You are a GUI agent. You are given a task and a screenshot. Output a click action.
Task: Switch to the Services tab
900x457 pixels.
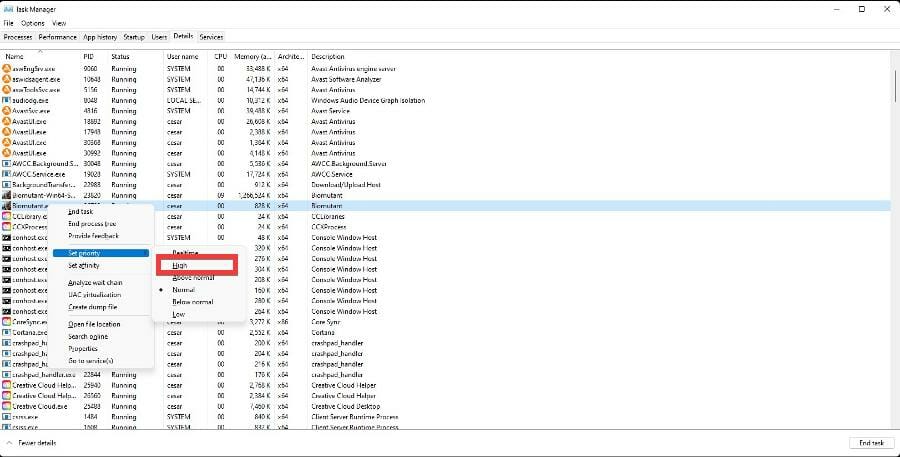click(x=211, y=37)
